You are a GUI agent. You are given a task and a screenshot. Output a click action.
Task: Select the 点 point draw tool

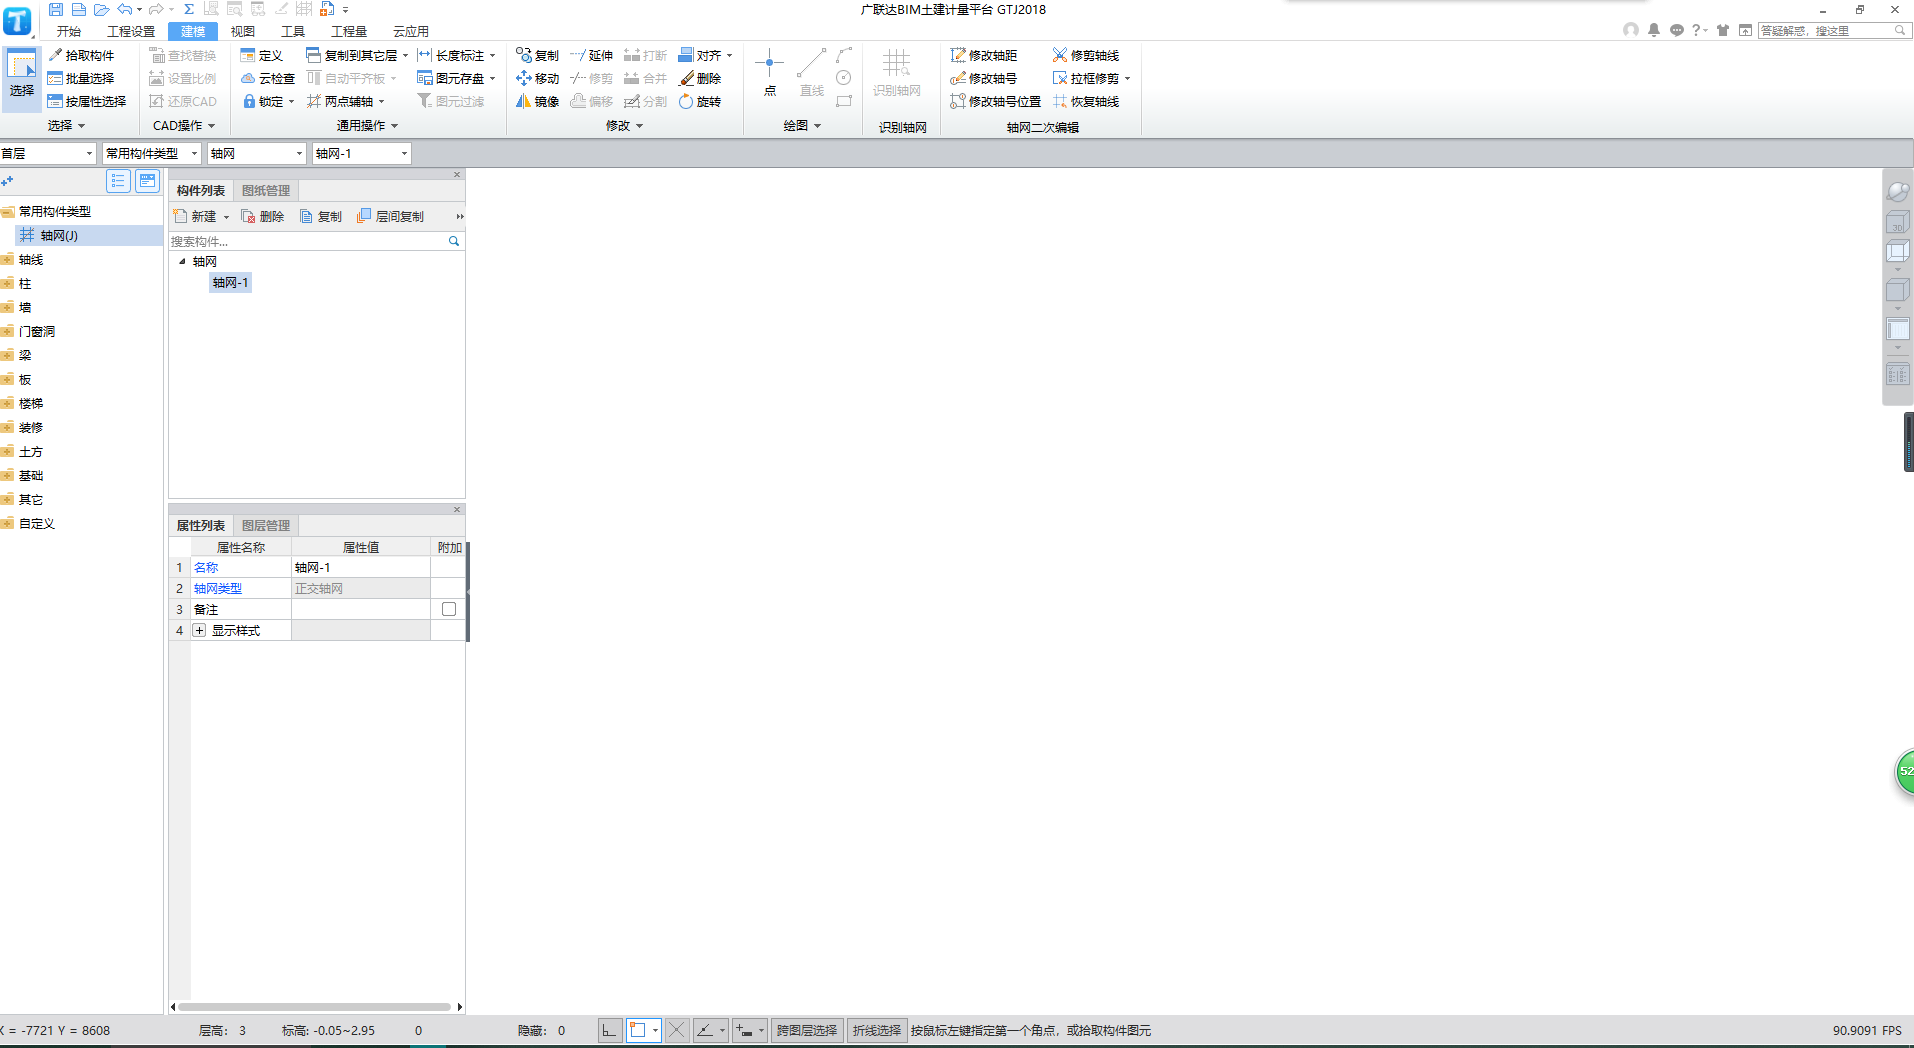point(769,72)
